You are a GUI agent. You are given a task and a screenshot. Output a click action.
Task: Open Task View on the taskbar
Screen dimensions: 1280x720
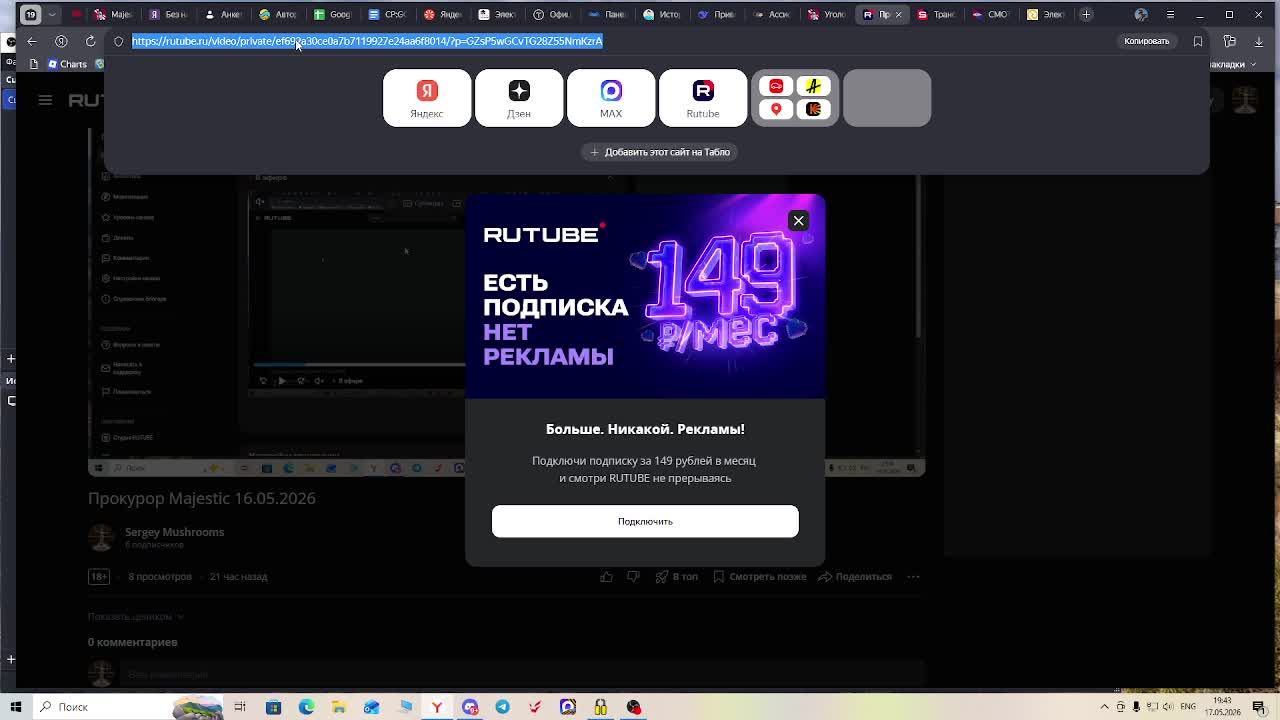click(240, 707)
